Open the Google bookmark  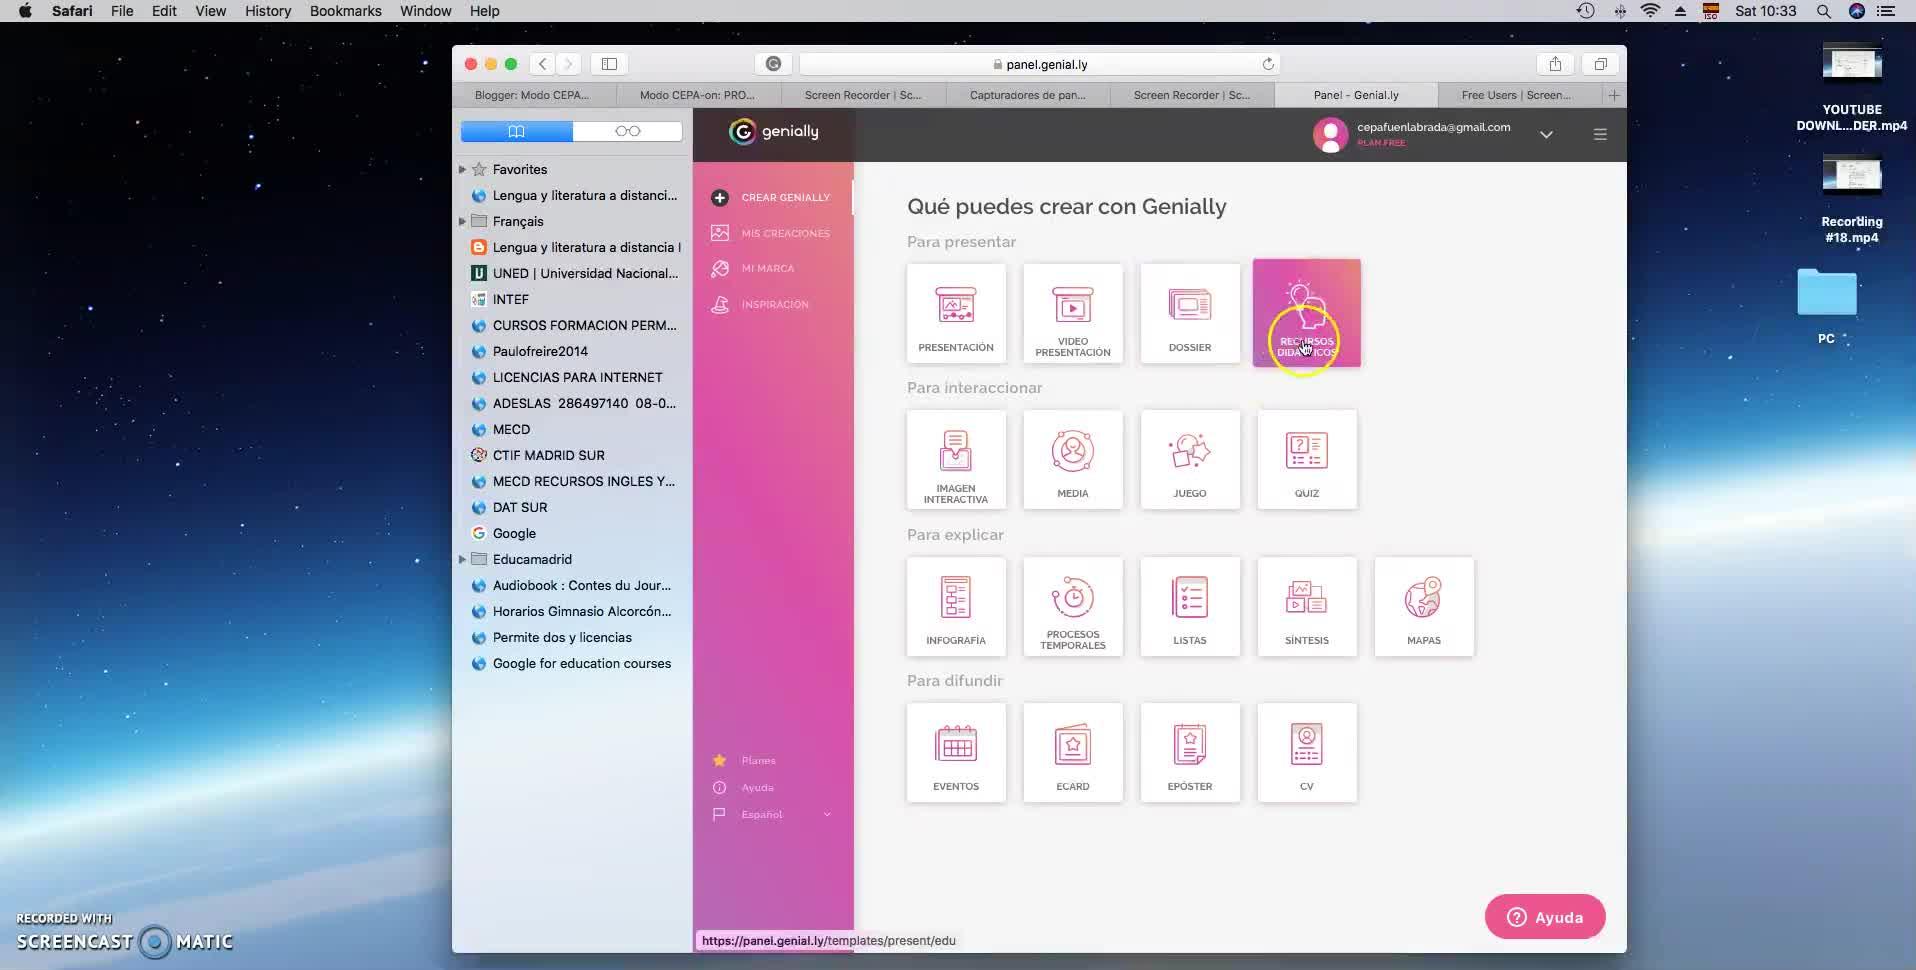coord(514,534)
